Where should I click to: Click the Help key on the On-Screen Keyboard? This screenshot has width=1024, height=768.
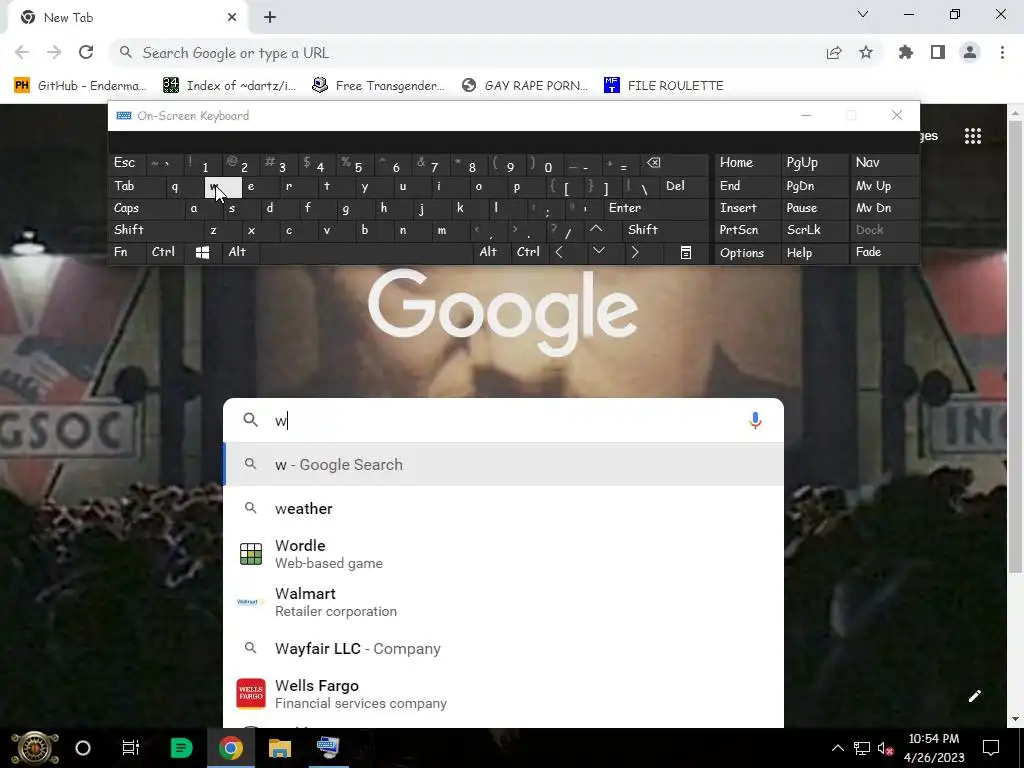point(814,253)
